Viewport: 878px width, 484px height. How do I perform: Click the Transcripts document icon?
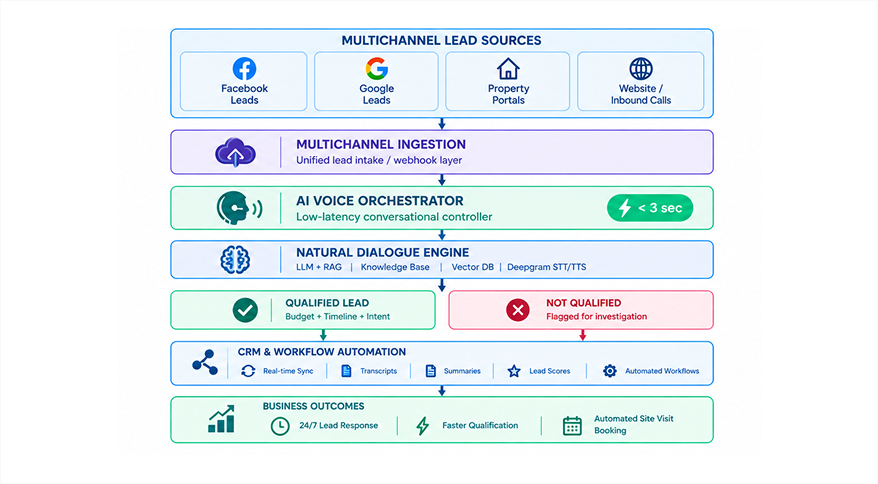click(346, 371)
